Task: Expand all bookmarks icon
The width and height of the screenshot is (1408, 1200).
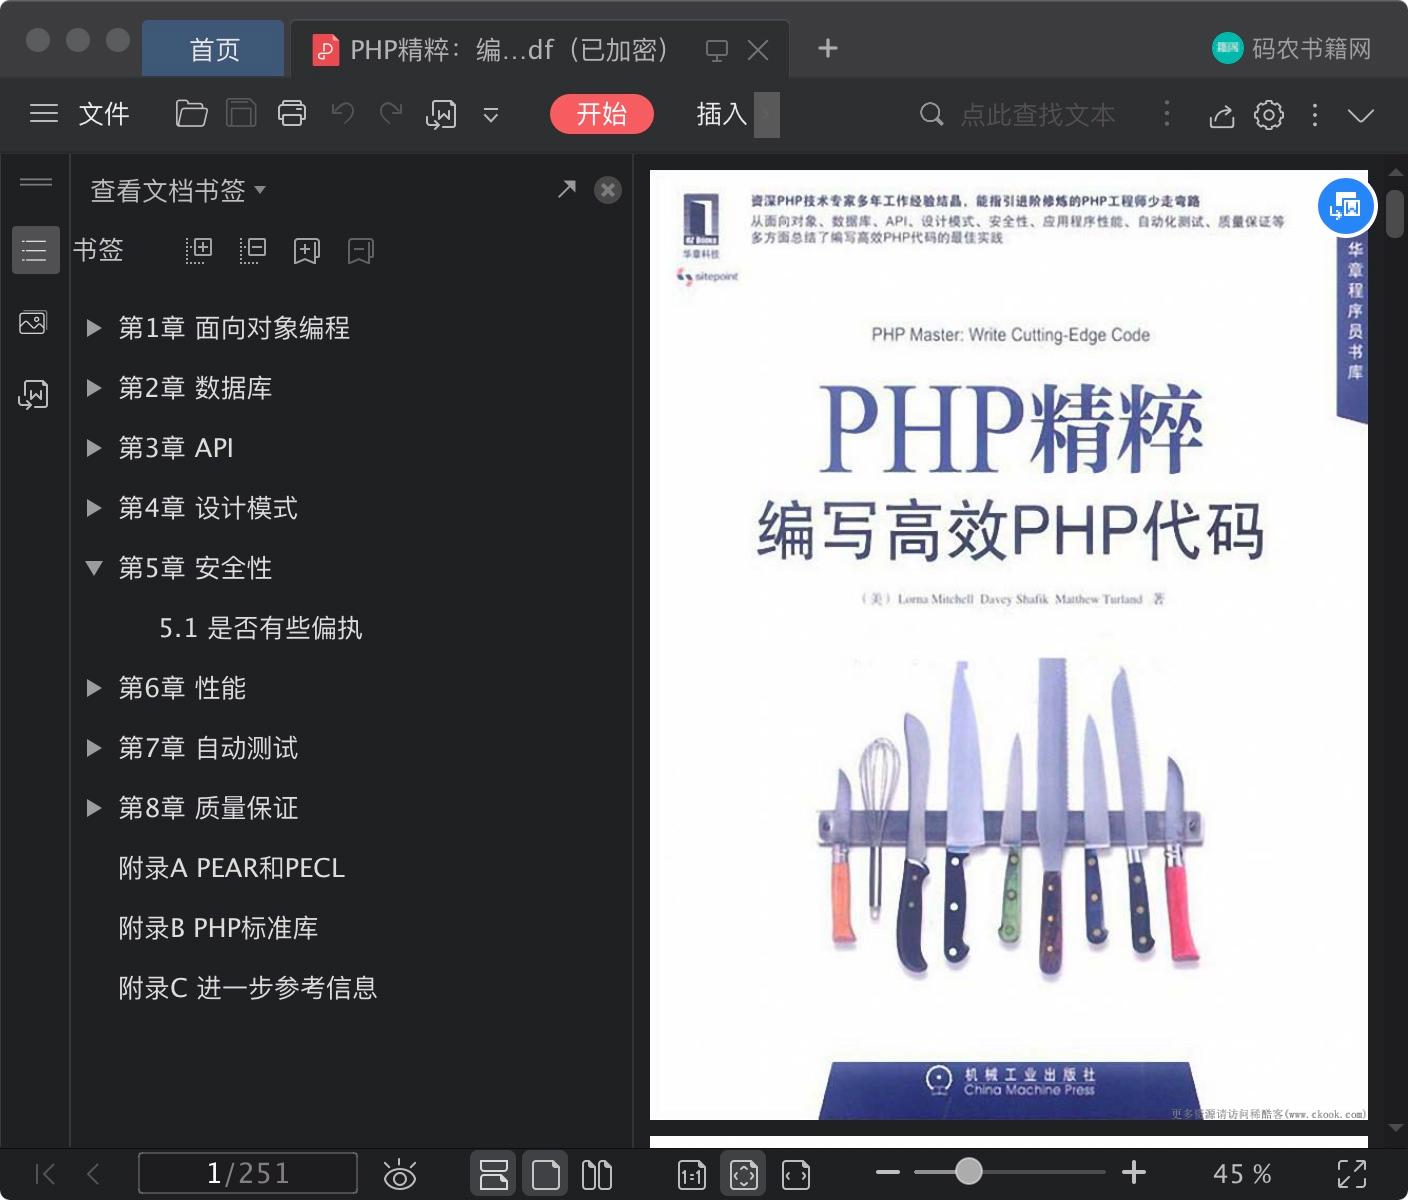Action: (x=199, y=250)
